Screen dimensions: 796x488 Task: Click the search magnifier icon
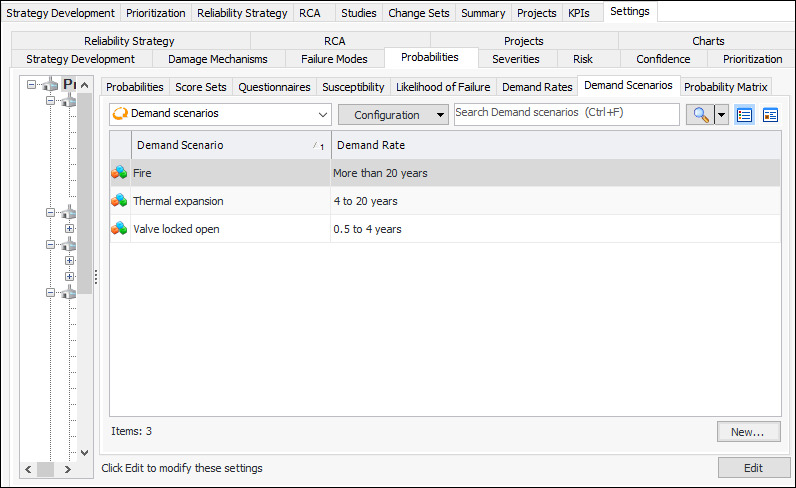click(x=699, y=114)
